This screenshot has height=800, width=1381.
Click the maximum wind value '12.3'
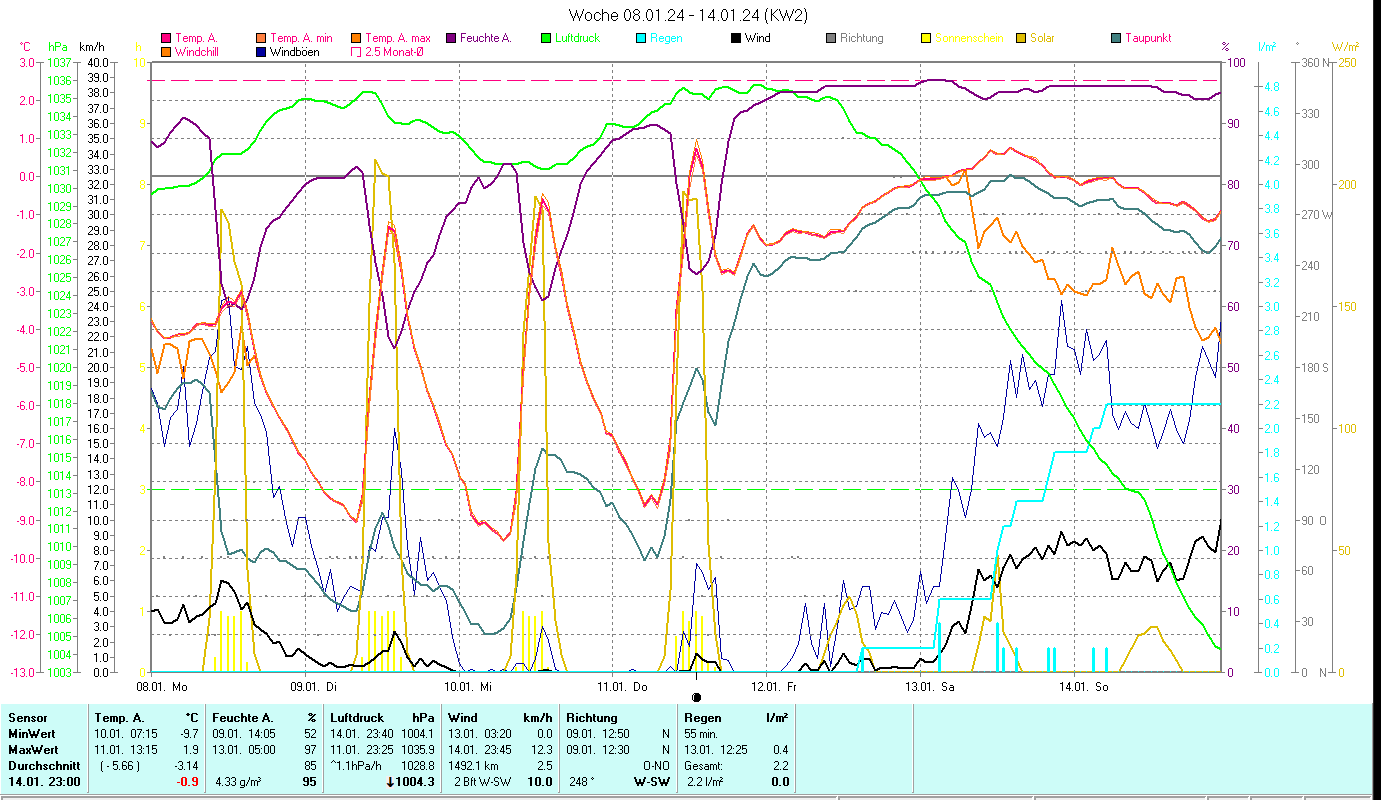click(541, 750)
